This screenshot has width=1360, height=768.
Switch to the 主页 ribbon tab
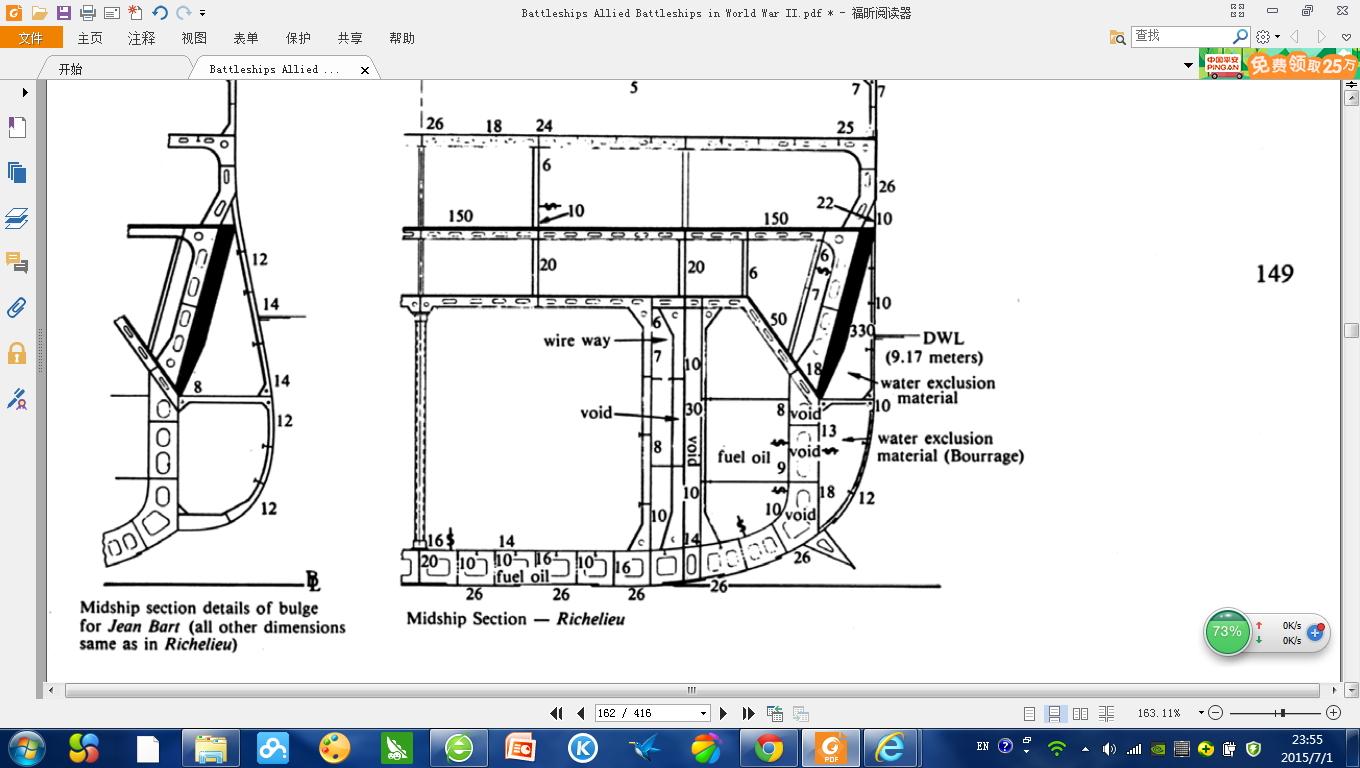tap(90, 38)
